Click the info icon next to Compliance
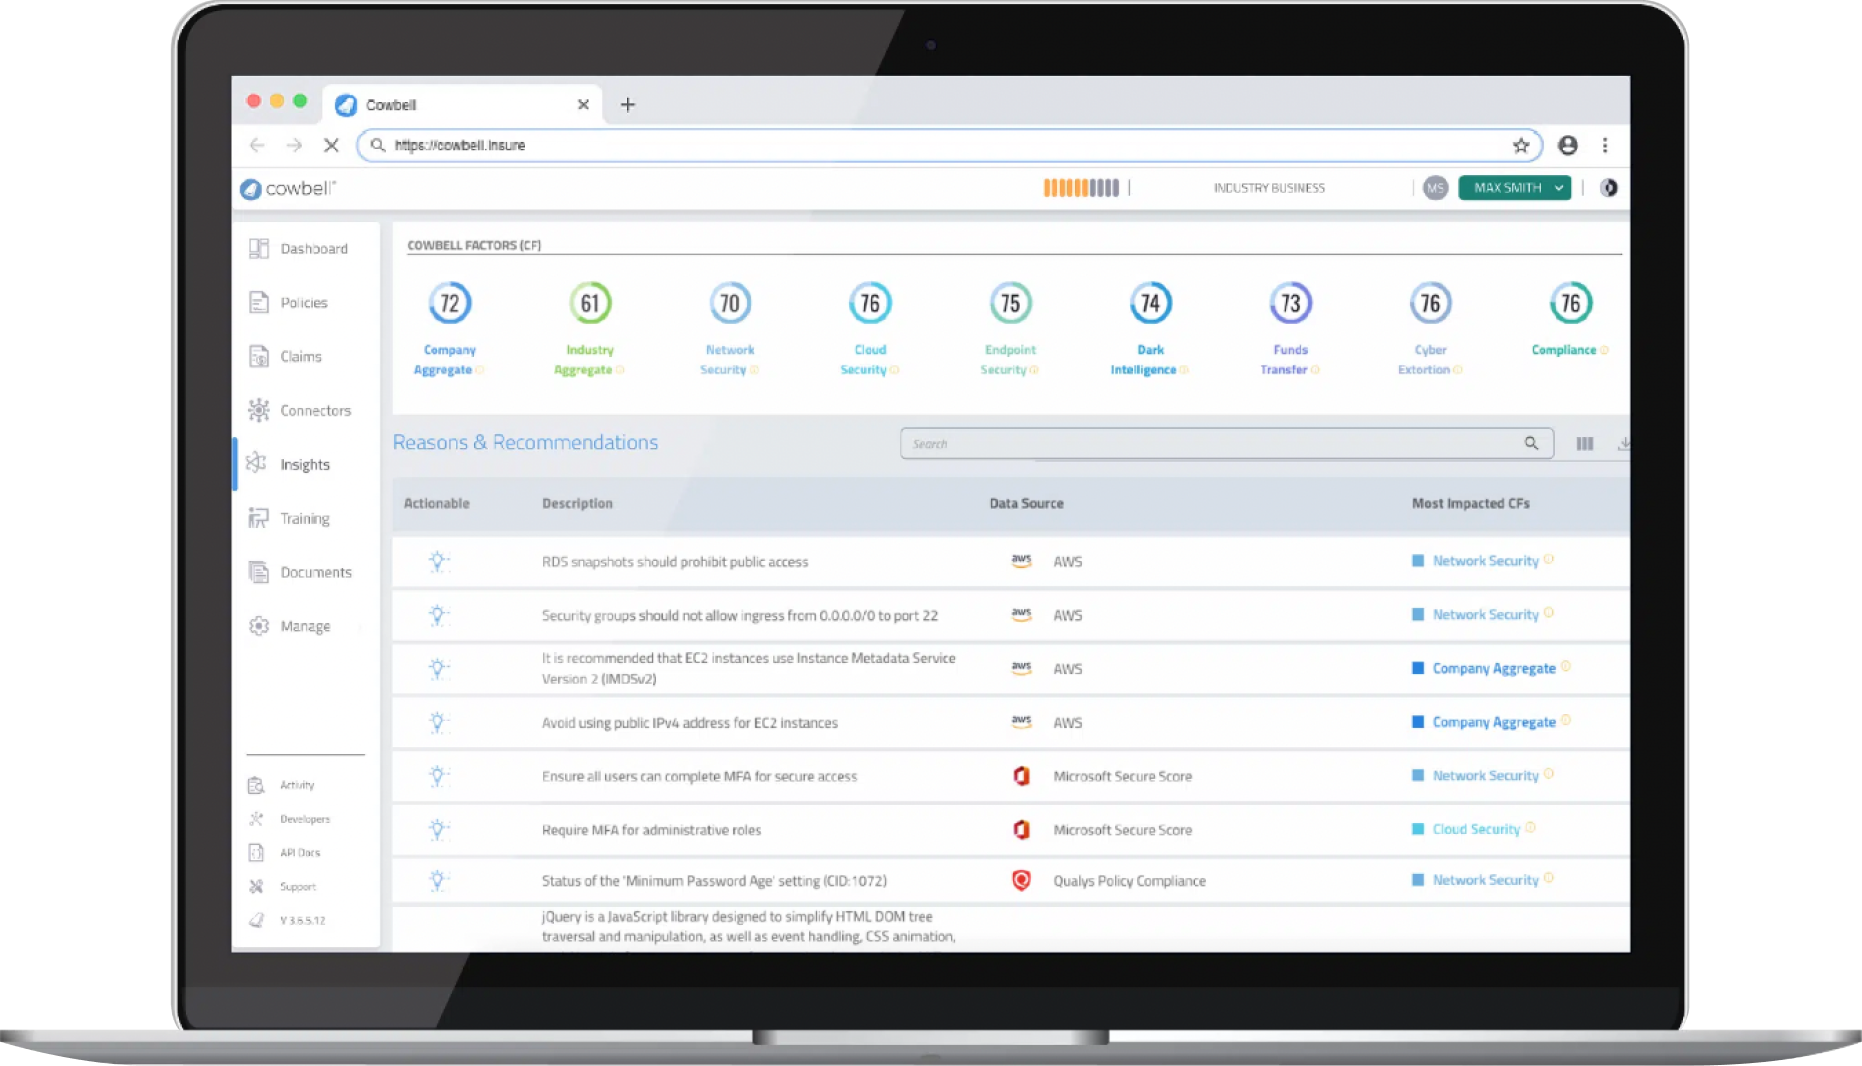The image size is (1862, 1066). point(1604,350)
